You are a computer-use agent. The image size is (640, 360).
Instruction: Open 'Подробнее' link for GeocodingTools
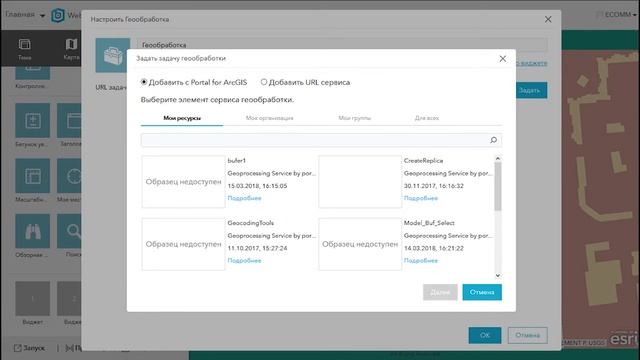coord(244,260)
